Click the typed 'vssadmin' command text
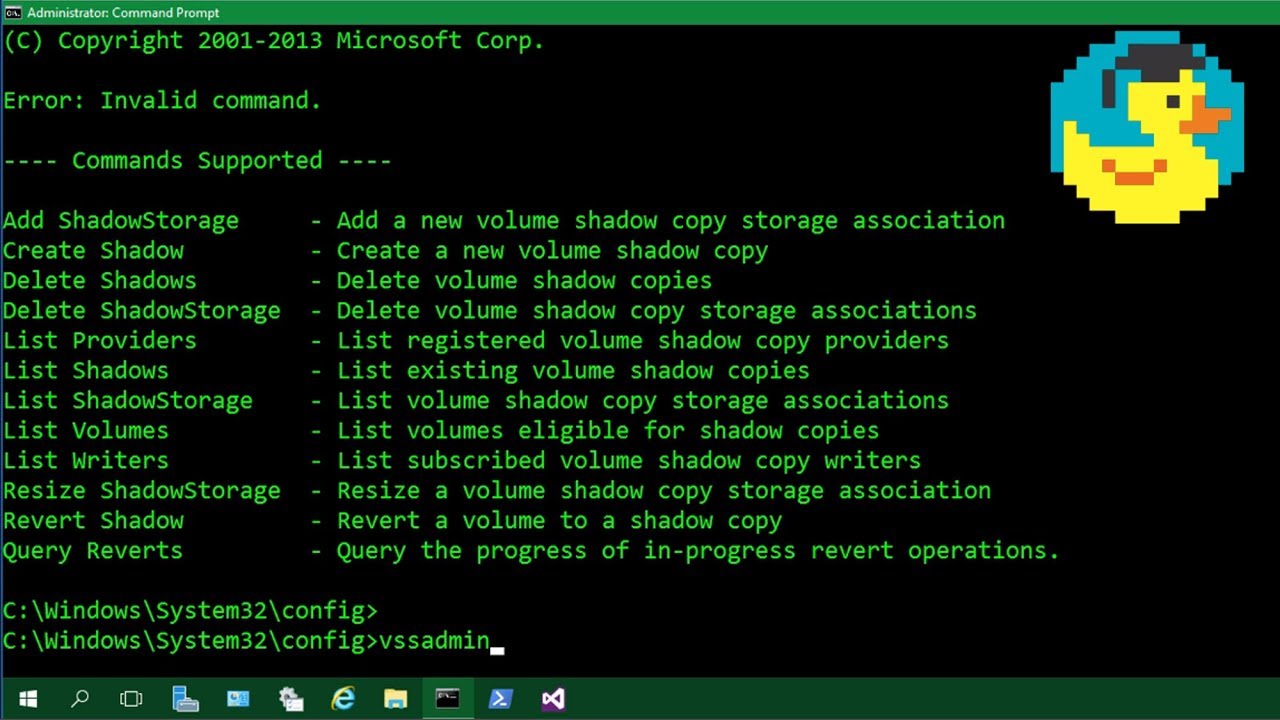The height and width of the screenshot is (720, 1280). click(434, 640)
